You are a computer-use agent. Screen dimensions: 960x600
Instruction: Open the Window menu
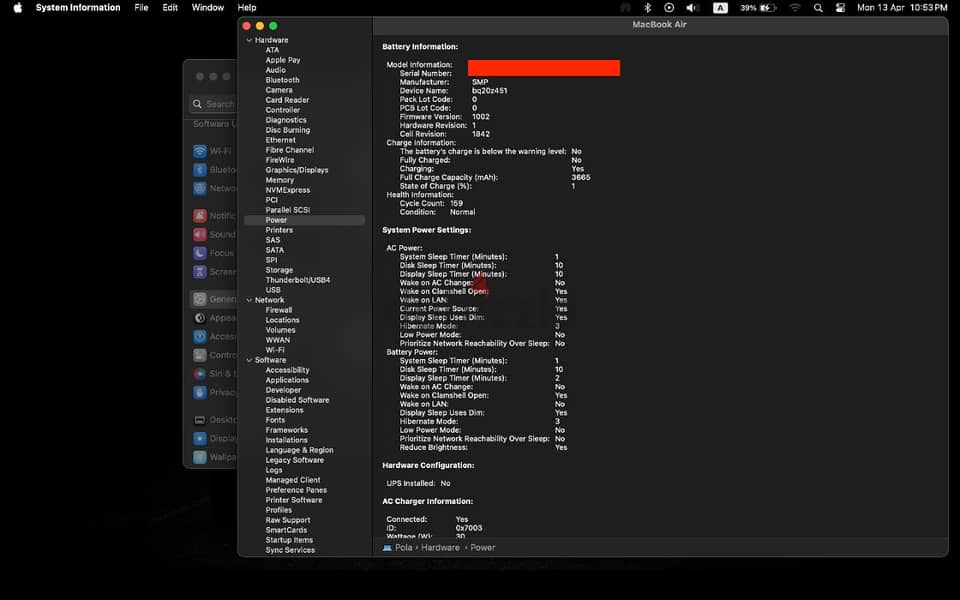(x=208, y=7)
